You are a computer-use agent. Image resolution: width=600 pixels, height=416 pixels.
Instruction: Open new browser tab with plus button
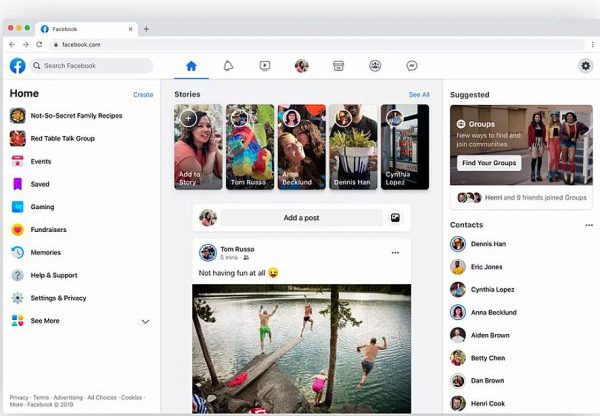[147, 29]
